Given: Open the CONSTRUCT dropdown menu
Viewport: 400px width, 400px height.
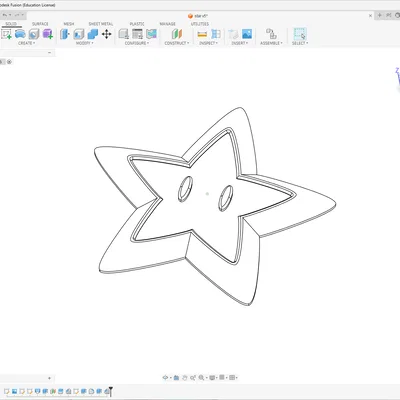Looking at the screenshot, I should [x=177, y=43].
